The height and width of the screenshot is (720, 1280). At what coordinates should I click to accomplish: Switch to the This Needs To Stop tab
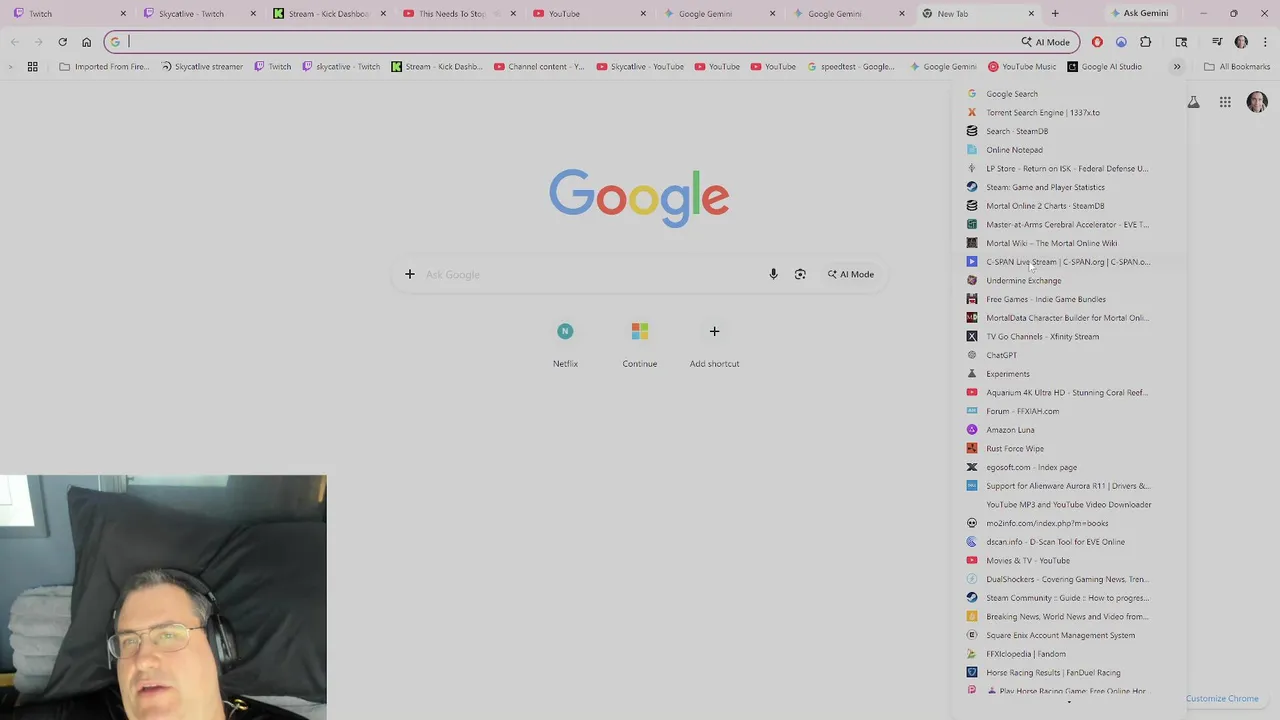[x=460, y=14]
